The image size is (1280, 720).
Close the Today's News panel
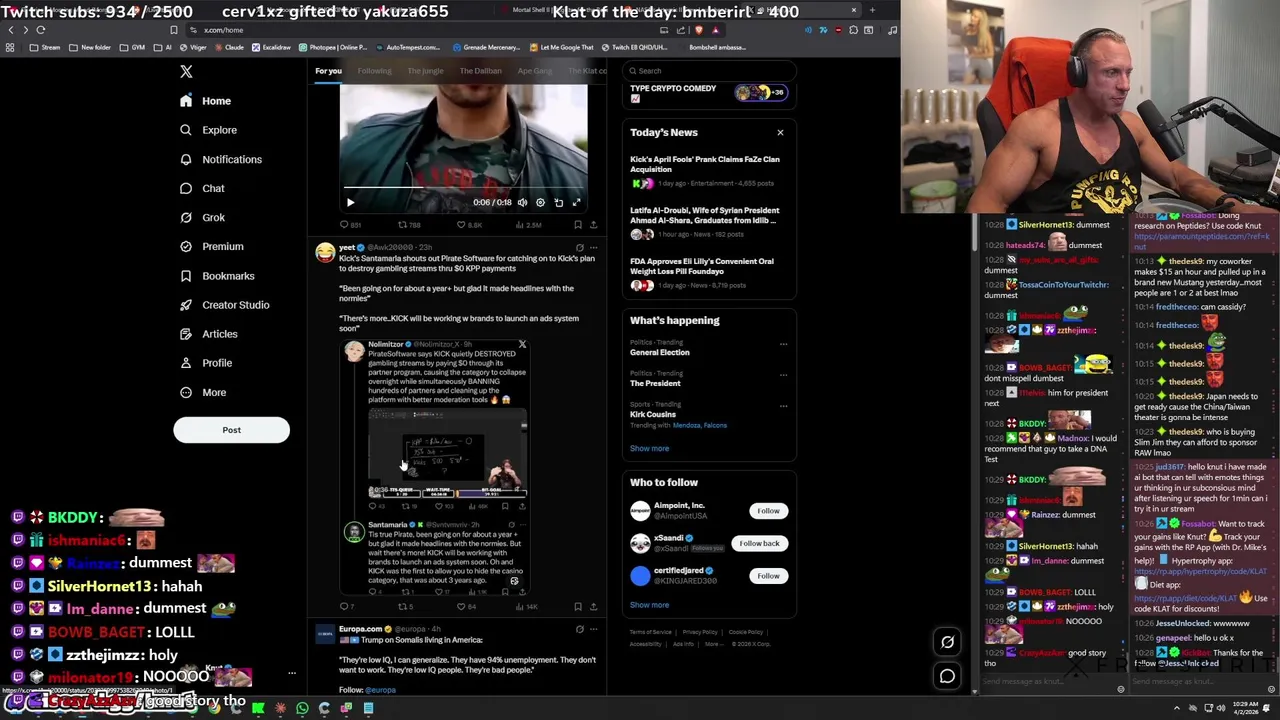click(x=780, y=132)
